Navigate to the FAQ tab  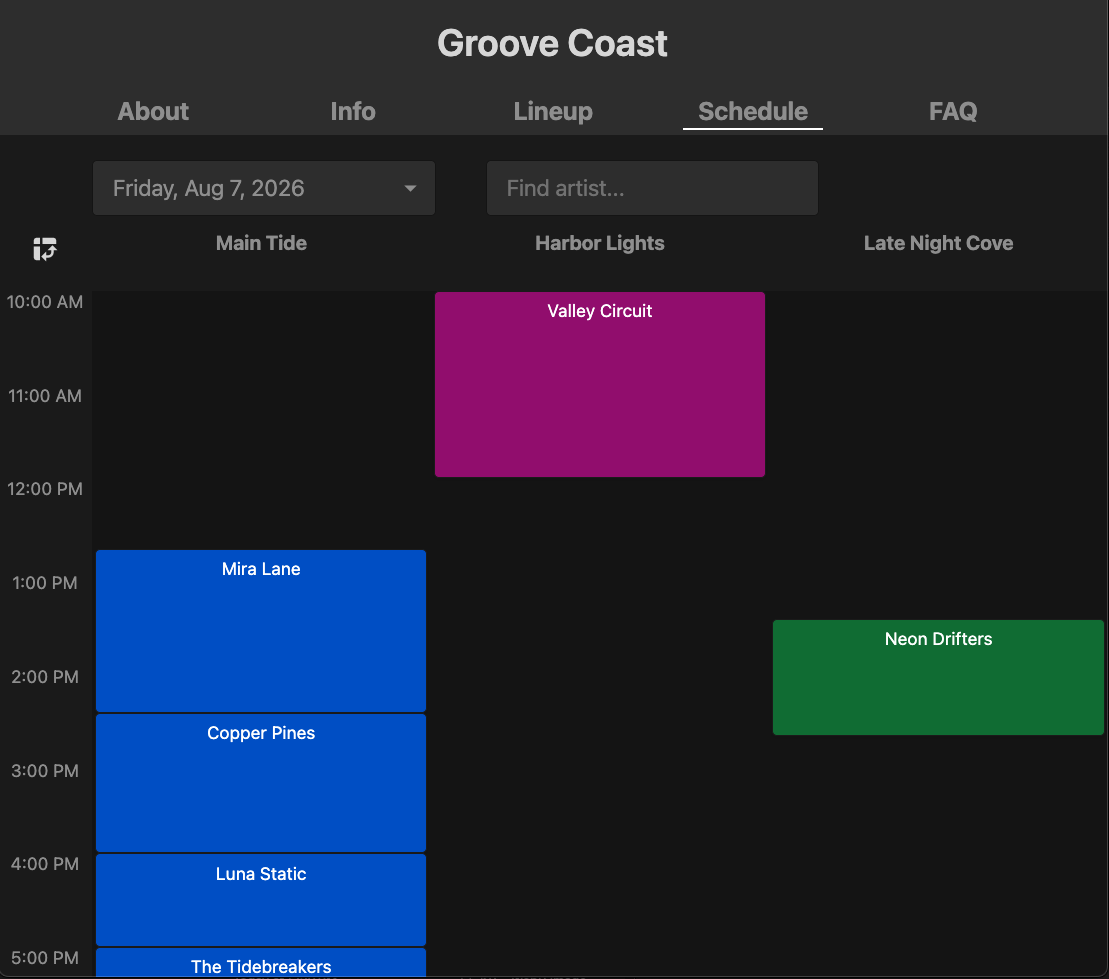[x=953, y=111]
